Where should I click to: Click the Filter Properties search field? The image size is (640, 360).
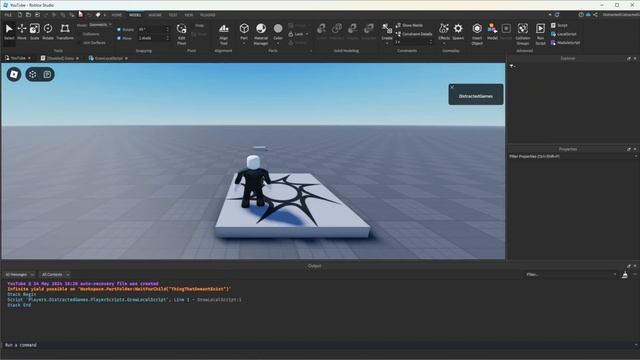(573, 156)
